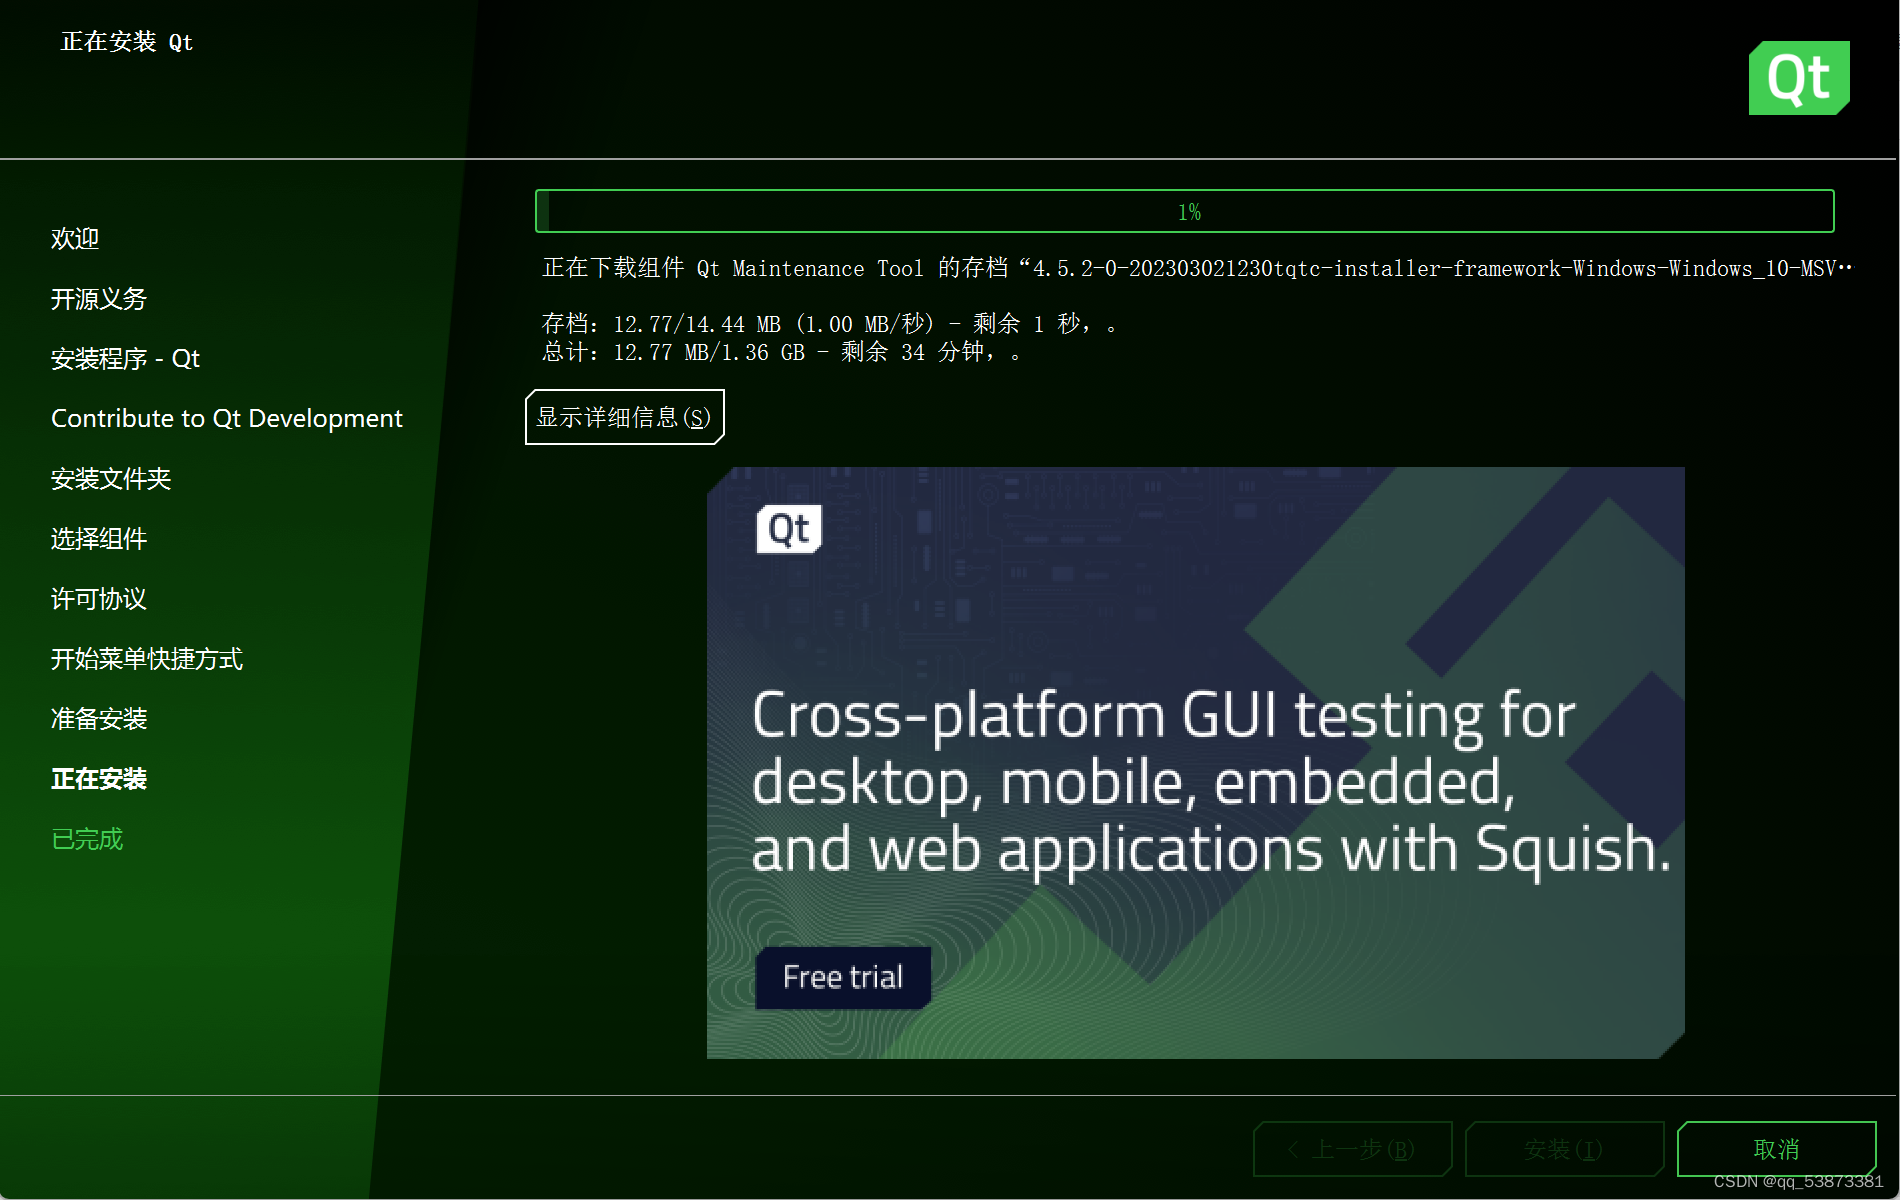Screen dimensions: 1900x1200
Task: Expand details with 显示详细信息 button
Action: 624,417
